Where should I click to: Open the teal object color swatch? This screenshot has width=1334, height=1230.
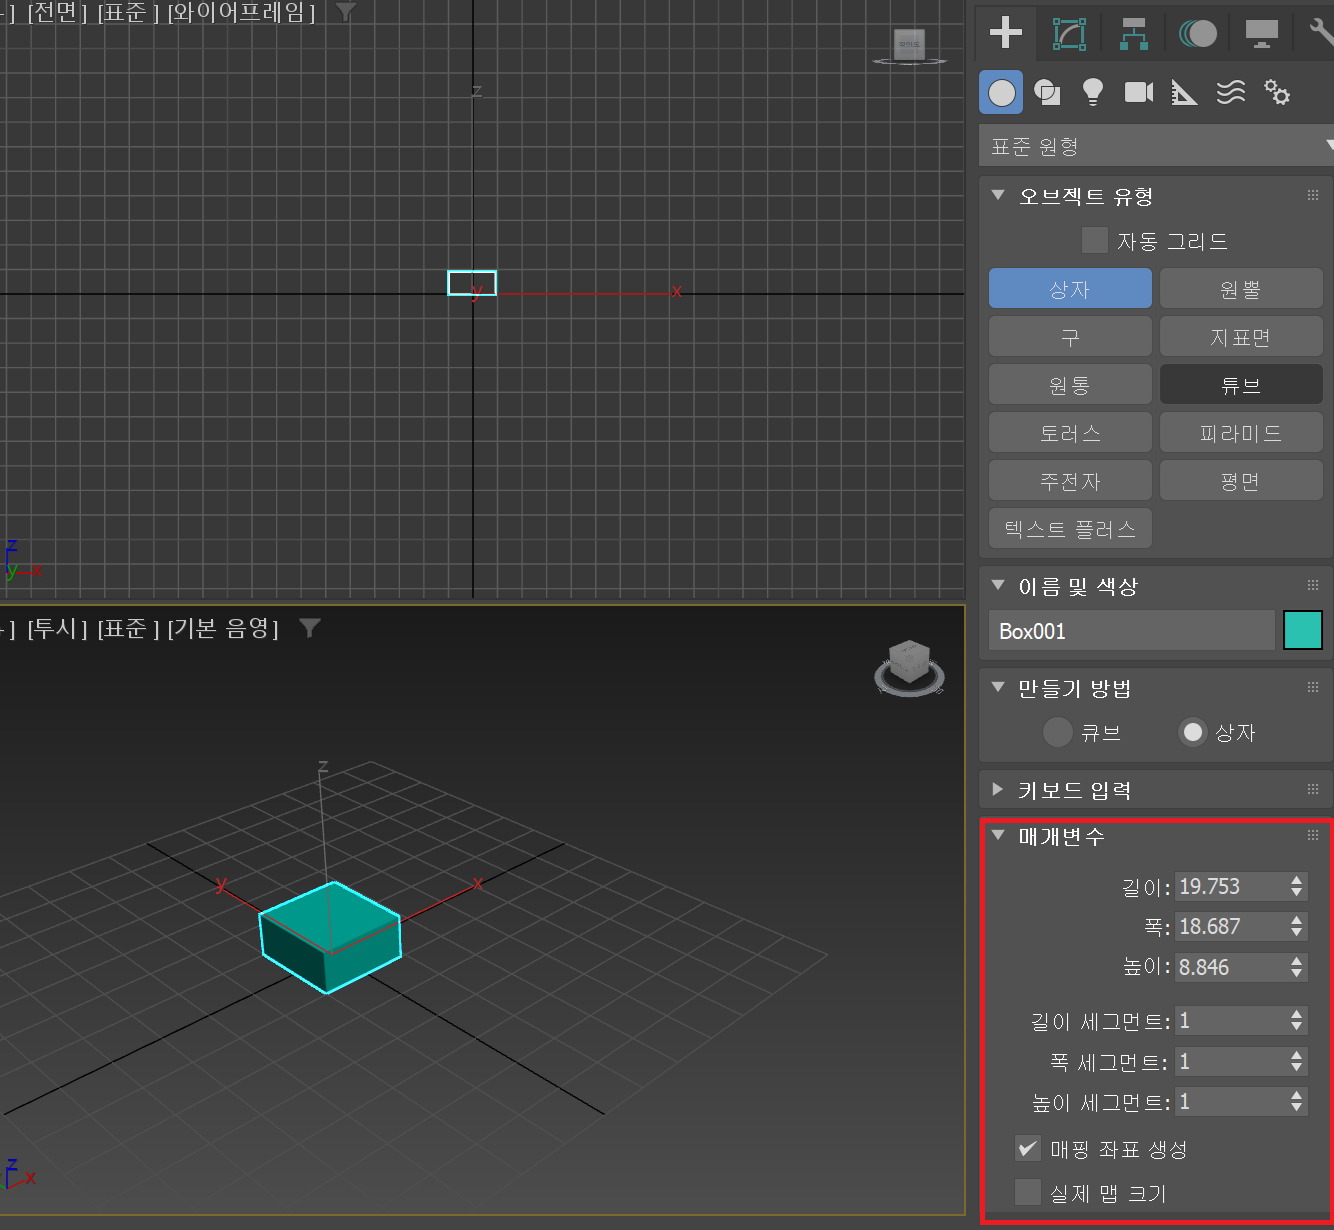[1302, 631]
